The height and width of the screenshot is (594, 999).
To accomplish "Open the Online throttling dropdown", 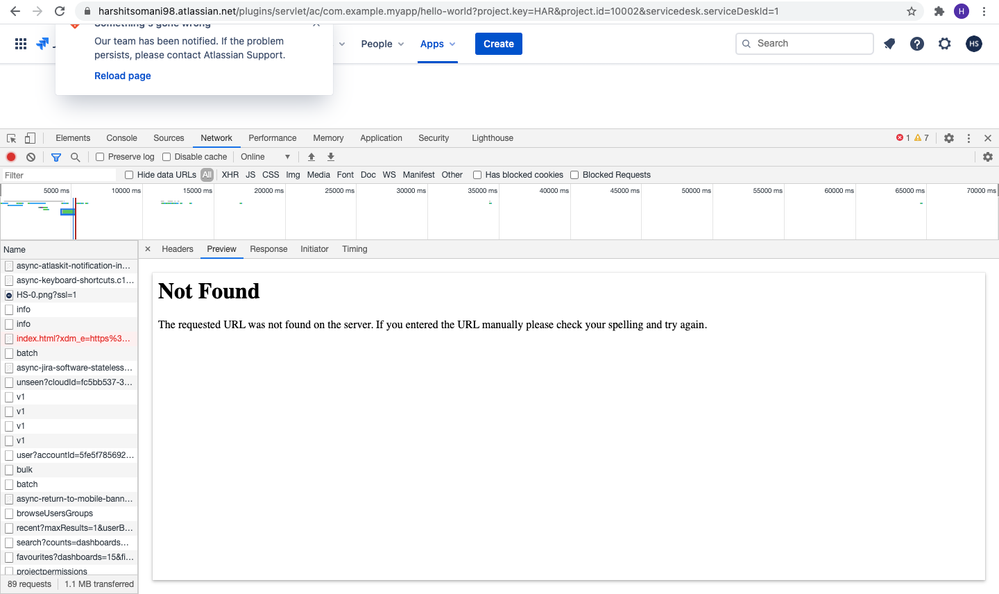I will click(265, 157).
